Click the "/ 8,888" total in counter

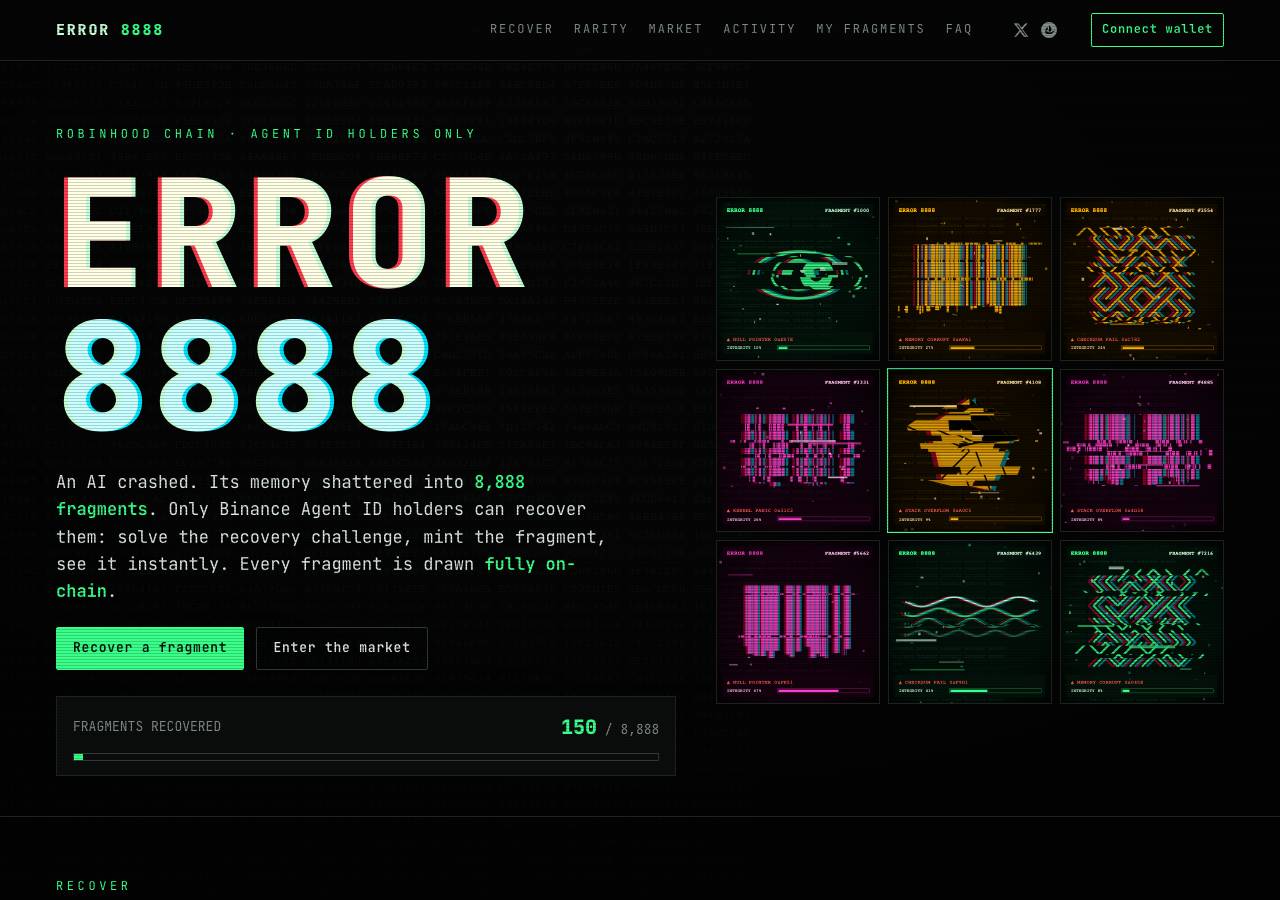[632, 730]
